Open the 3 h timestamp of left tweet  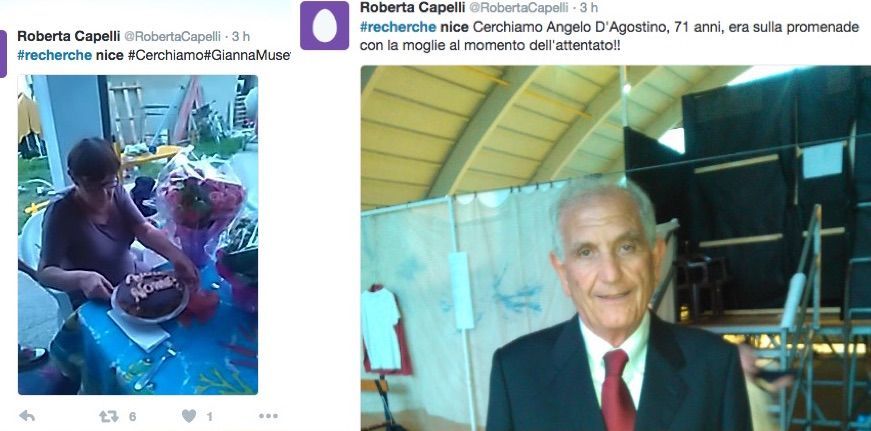tap(241, 37)
